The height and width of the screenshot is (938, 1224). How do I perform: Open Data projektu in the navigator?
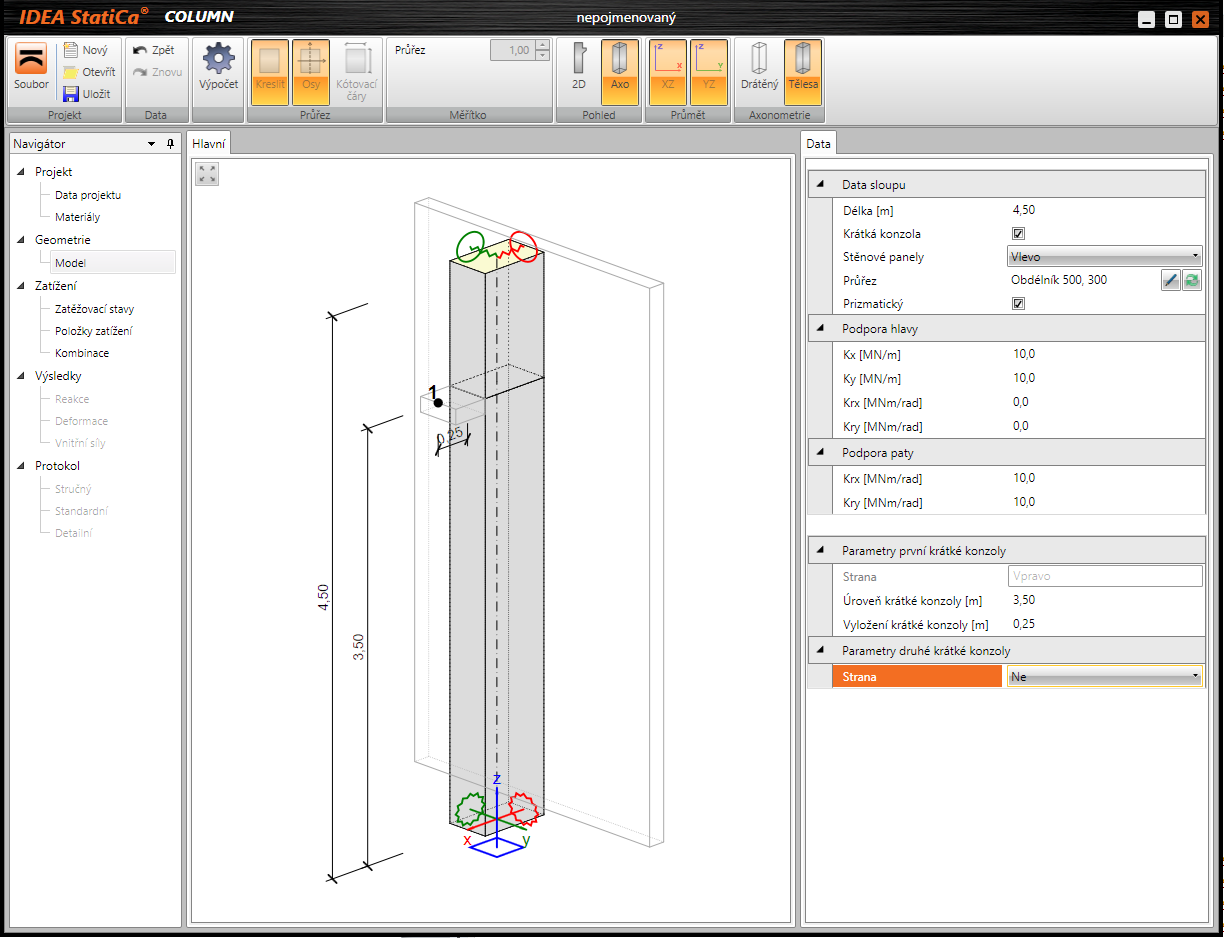point(88,195)
